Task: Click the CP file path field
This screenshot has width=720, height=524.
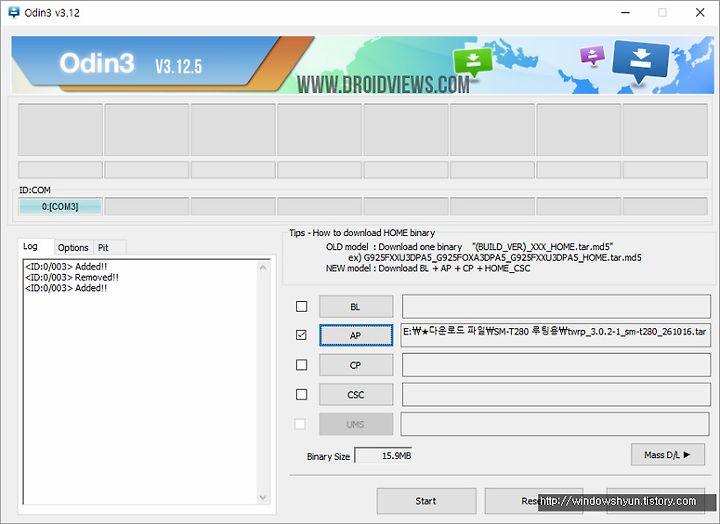Action: 556,365
